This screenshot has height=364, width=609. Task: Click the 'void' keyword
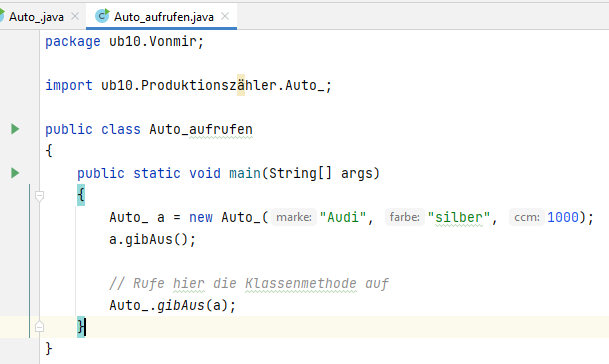point(205,173)
